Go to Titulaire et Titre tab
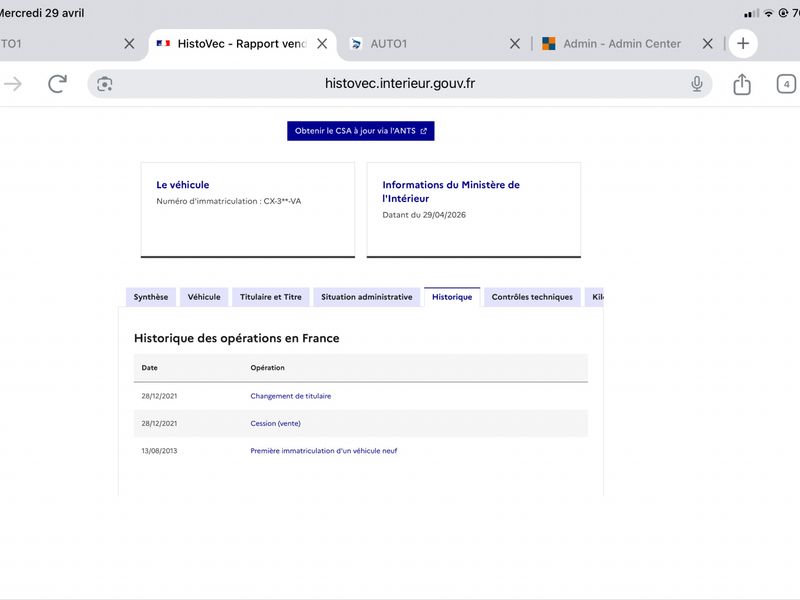Image resolution: width=800 pixels, height=600 pixels. tap(270, 297)
